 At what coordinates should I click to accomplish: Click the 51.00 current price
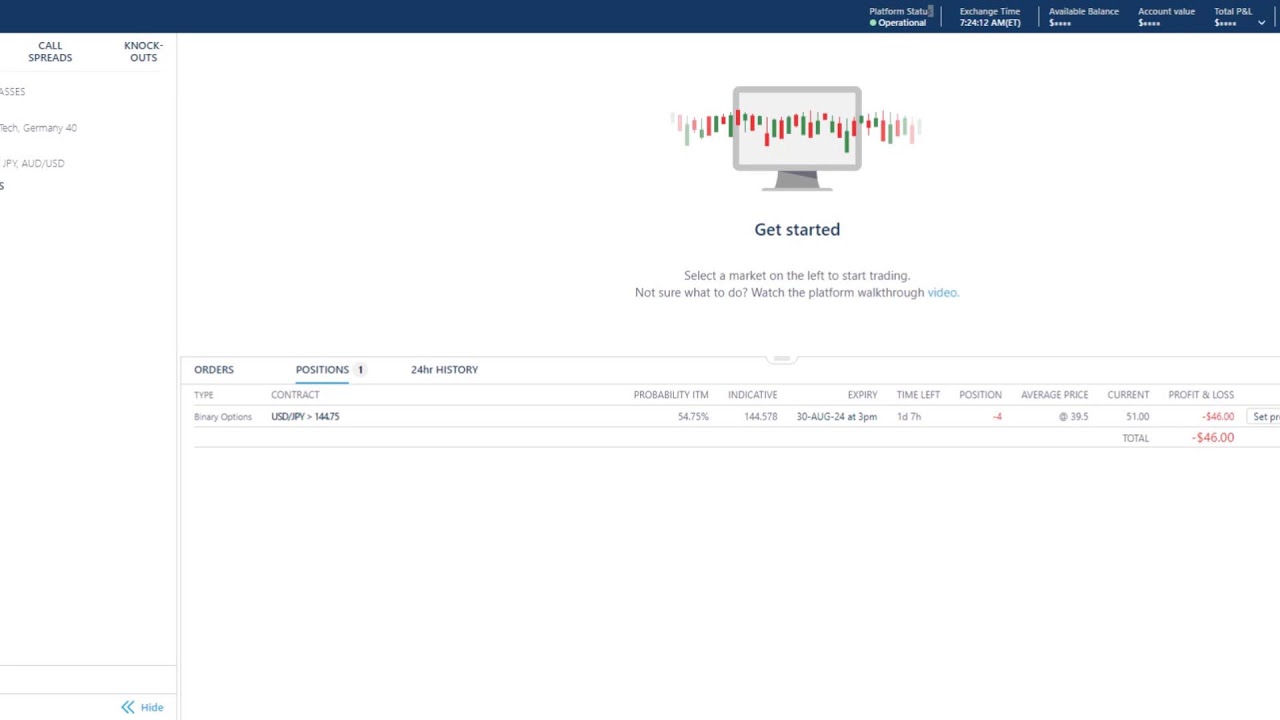coord(1137,417)
